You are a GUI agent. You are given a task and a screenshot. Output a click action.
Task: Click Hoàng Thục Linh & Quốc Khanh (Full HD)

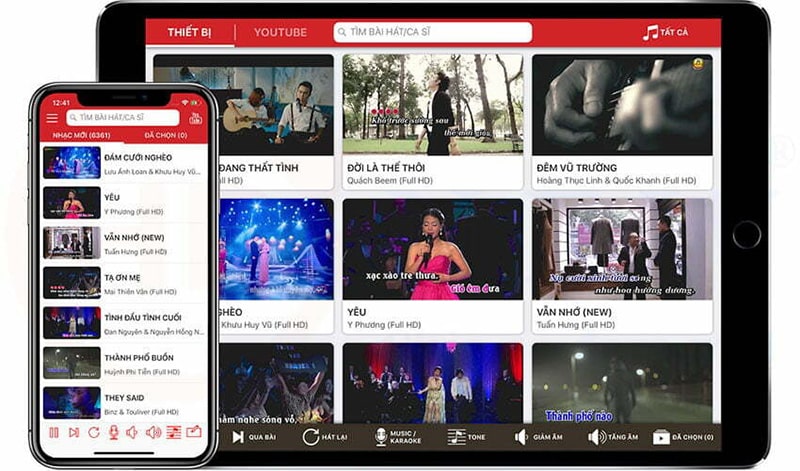[x=616, y=181]
